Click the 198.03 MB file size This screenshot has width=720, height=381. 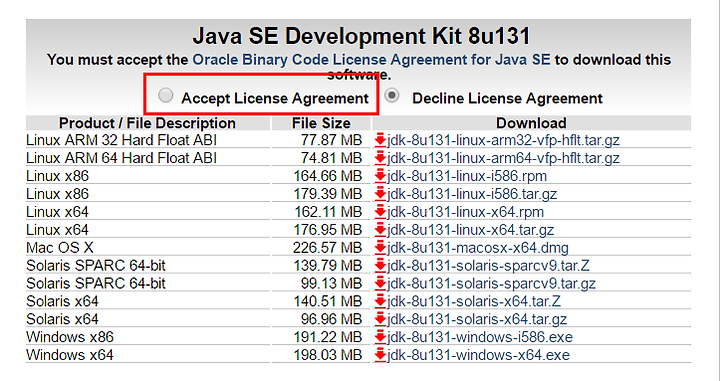point(328,355)
